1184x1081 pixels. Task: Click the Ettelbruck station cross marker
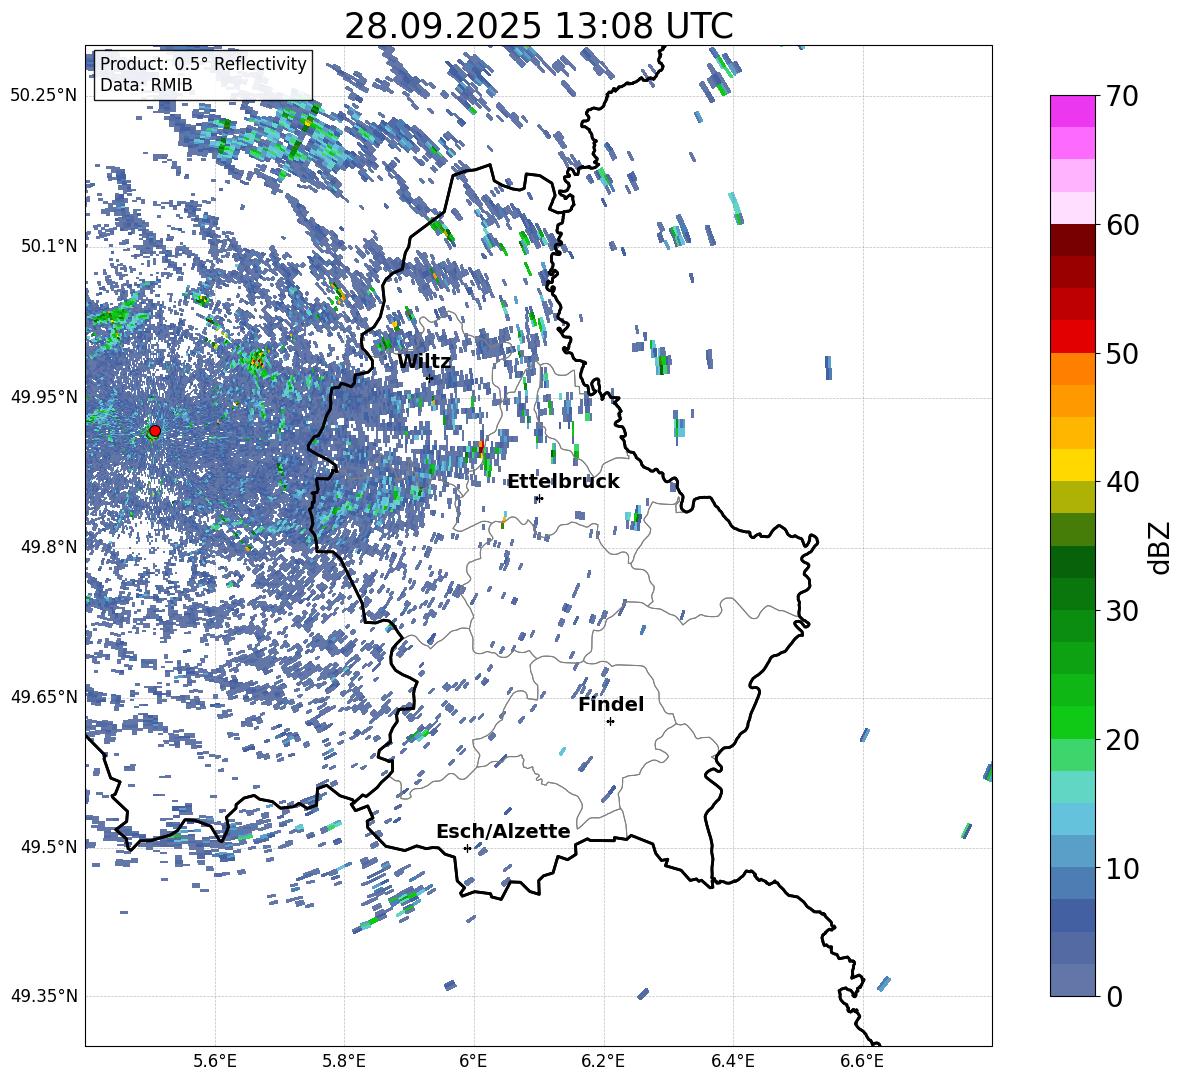(538, 498)
